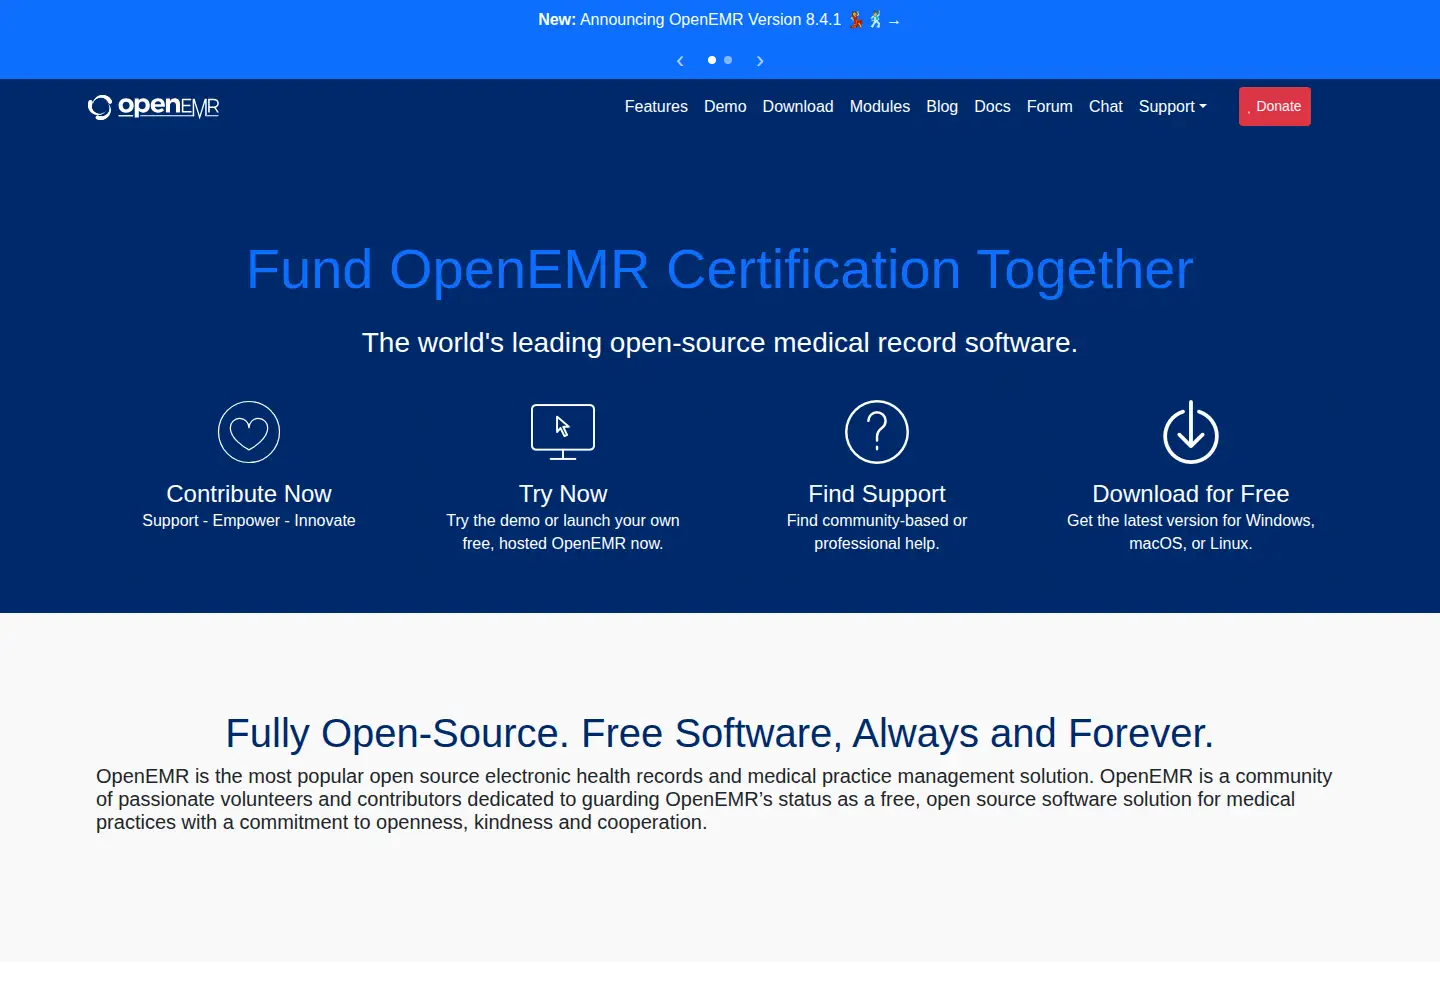
Task: Open the Modules navigation link
Action: [x=880, y=107]
